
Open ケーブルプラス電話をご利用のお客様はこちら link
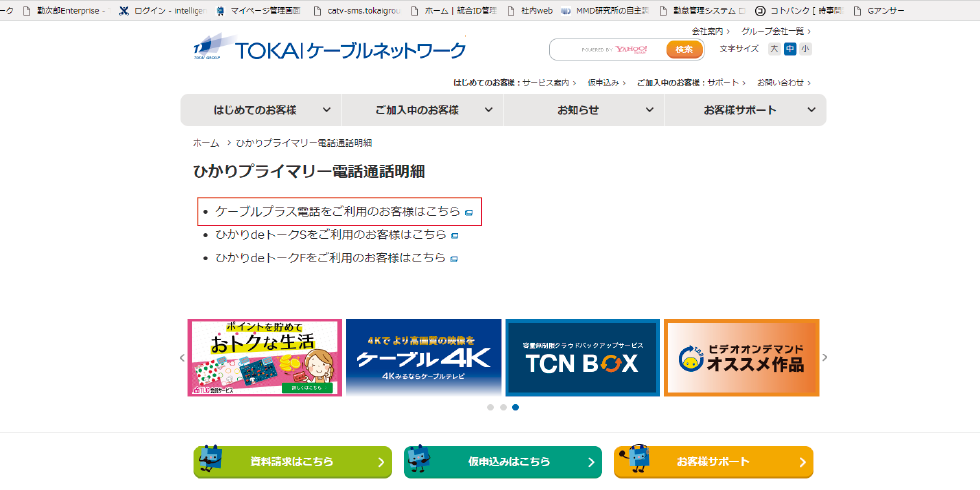point(338,212)
